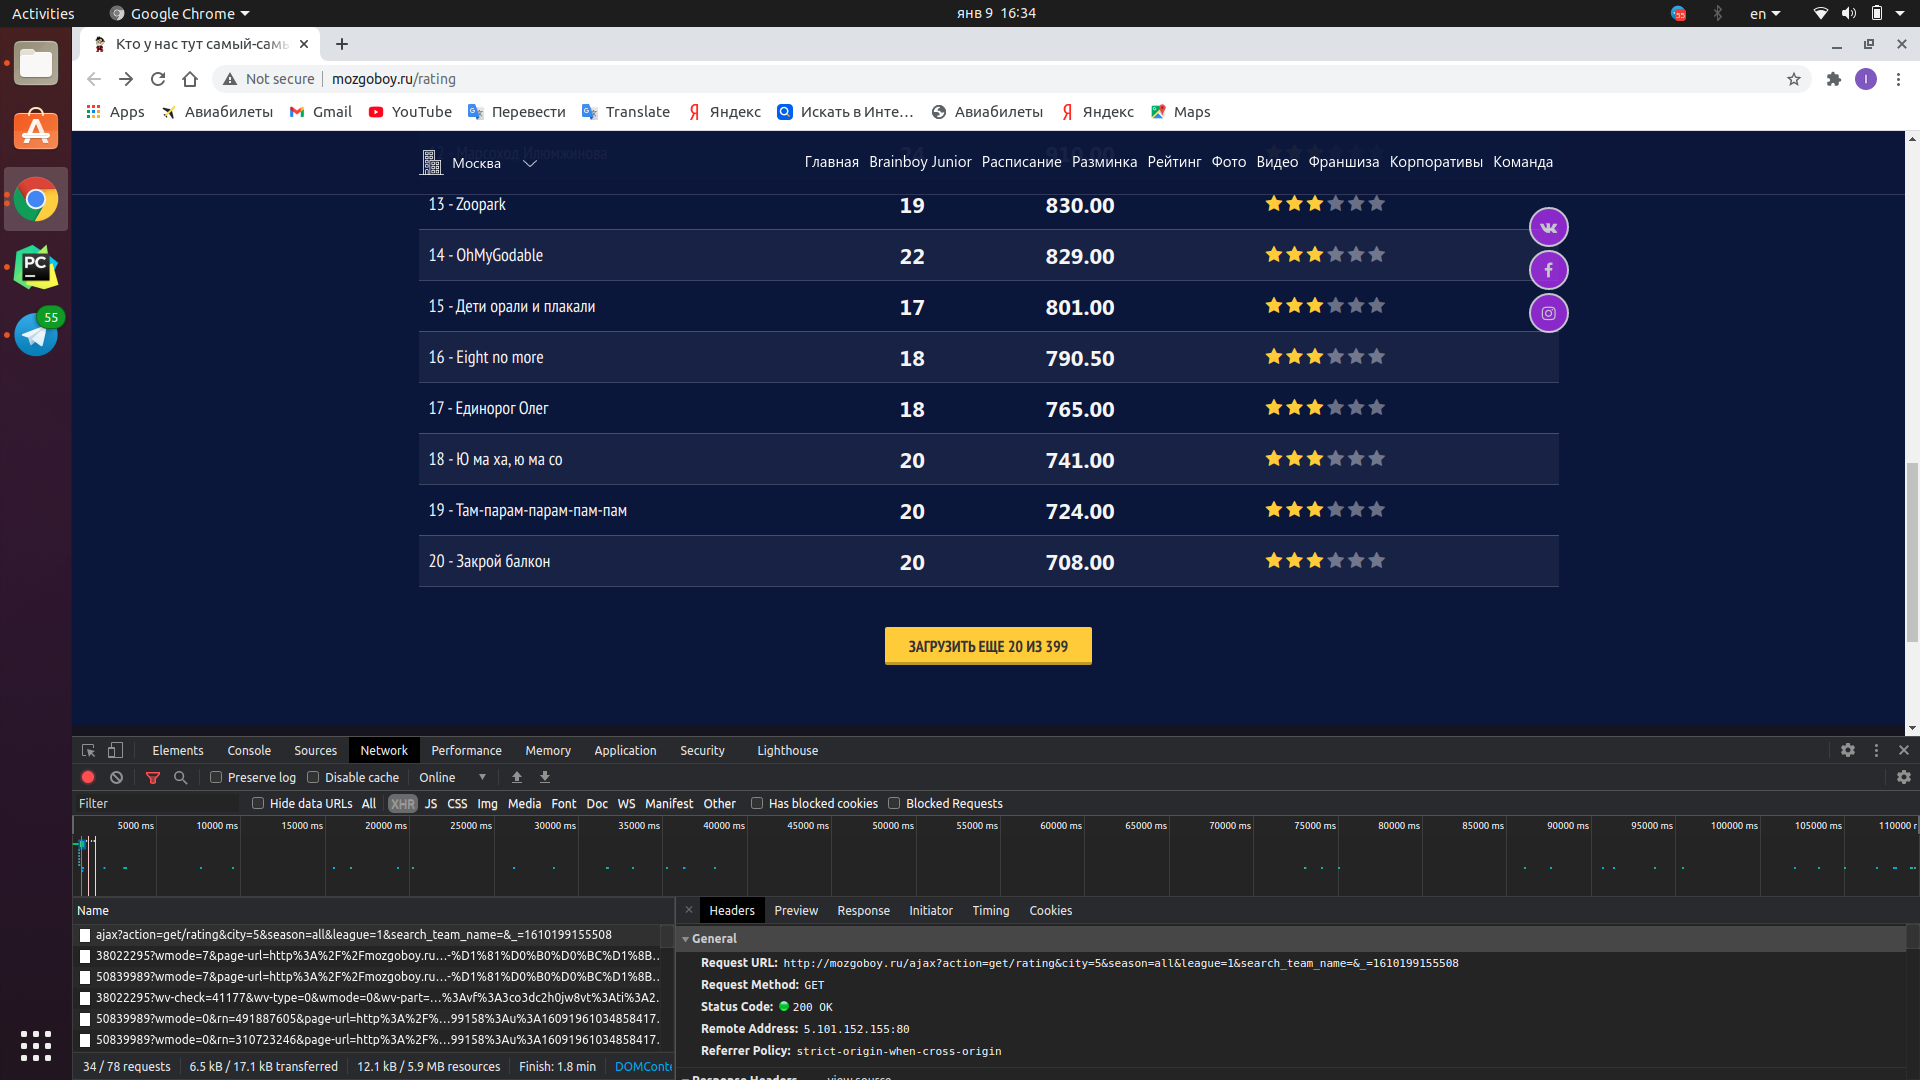Toggle the XHR request type filter
1920x1080 pixels.
[x=402, y=803]
